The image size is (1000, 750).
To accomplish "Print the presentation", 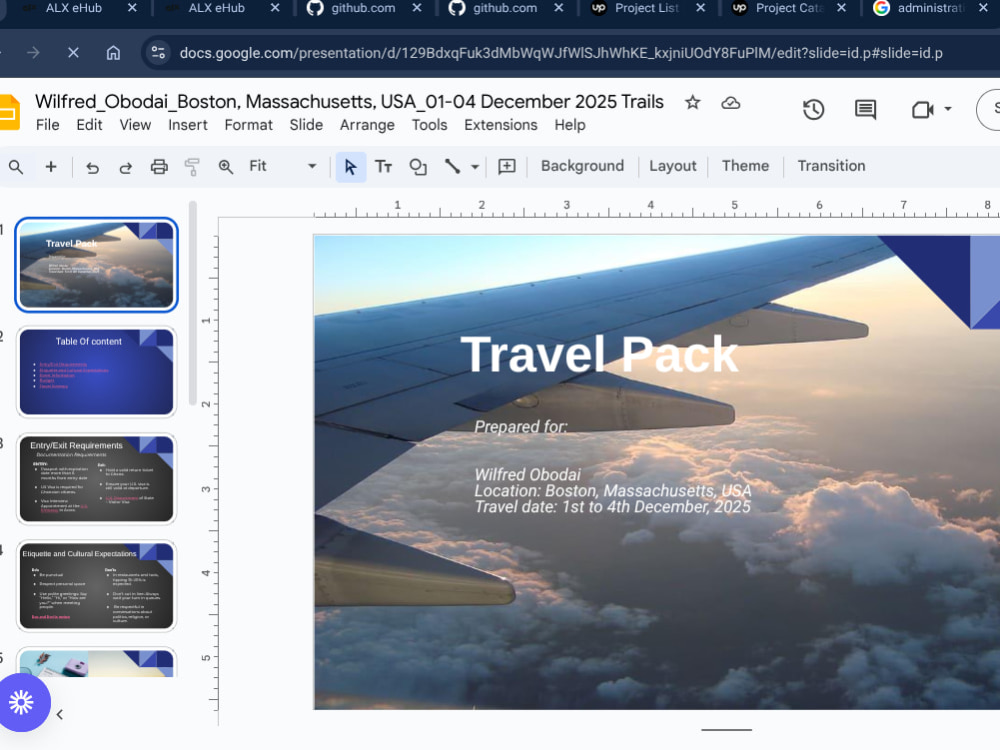I will 159,167.
